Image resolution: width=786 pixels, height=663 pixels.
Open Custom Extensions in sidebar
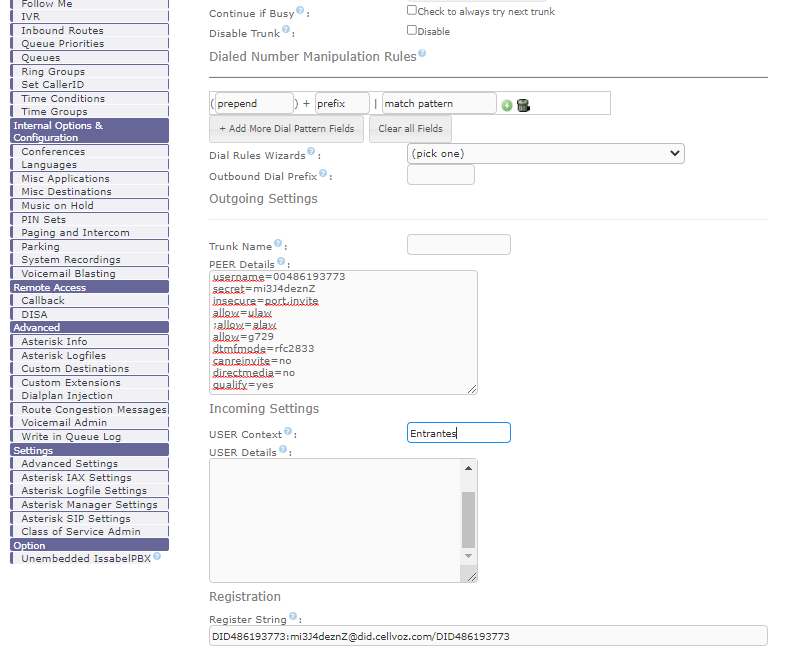coord(71,382)
